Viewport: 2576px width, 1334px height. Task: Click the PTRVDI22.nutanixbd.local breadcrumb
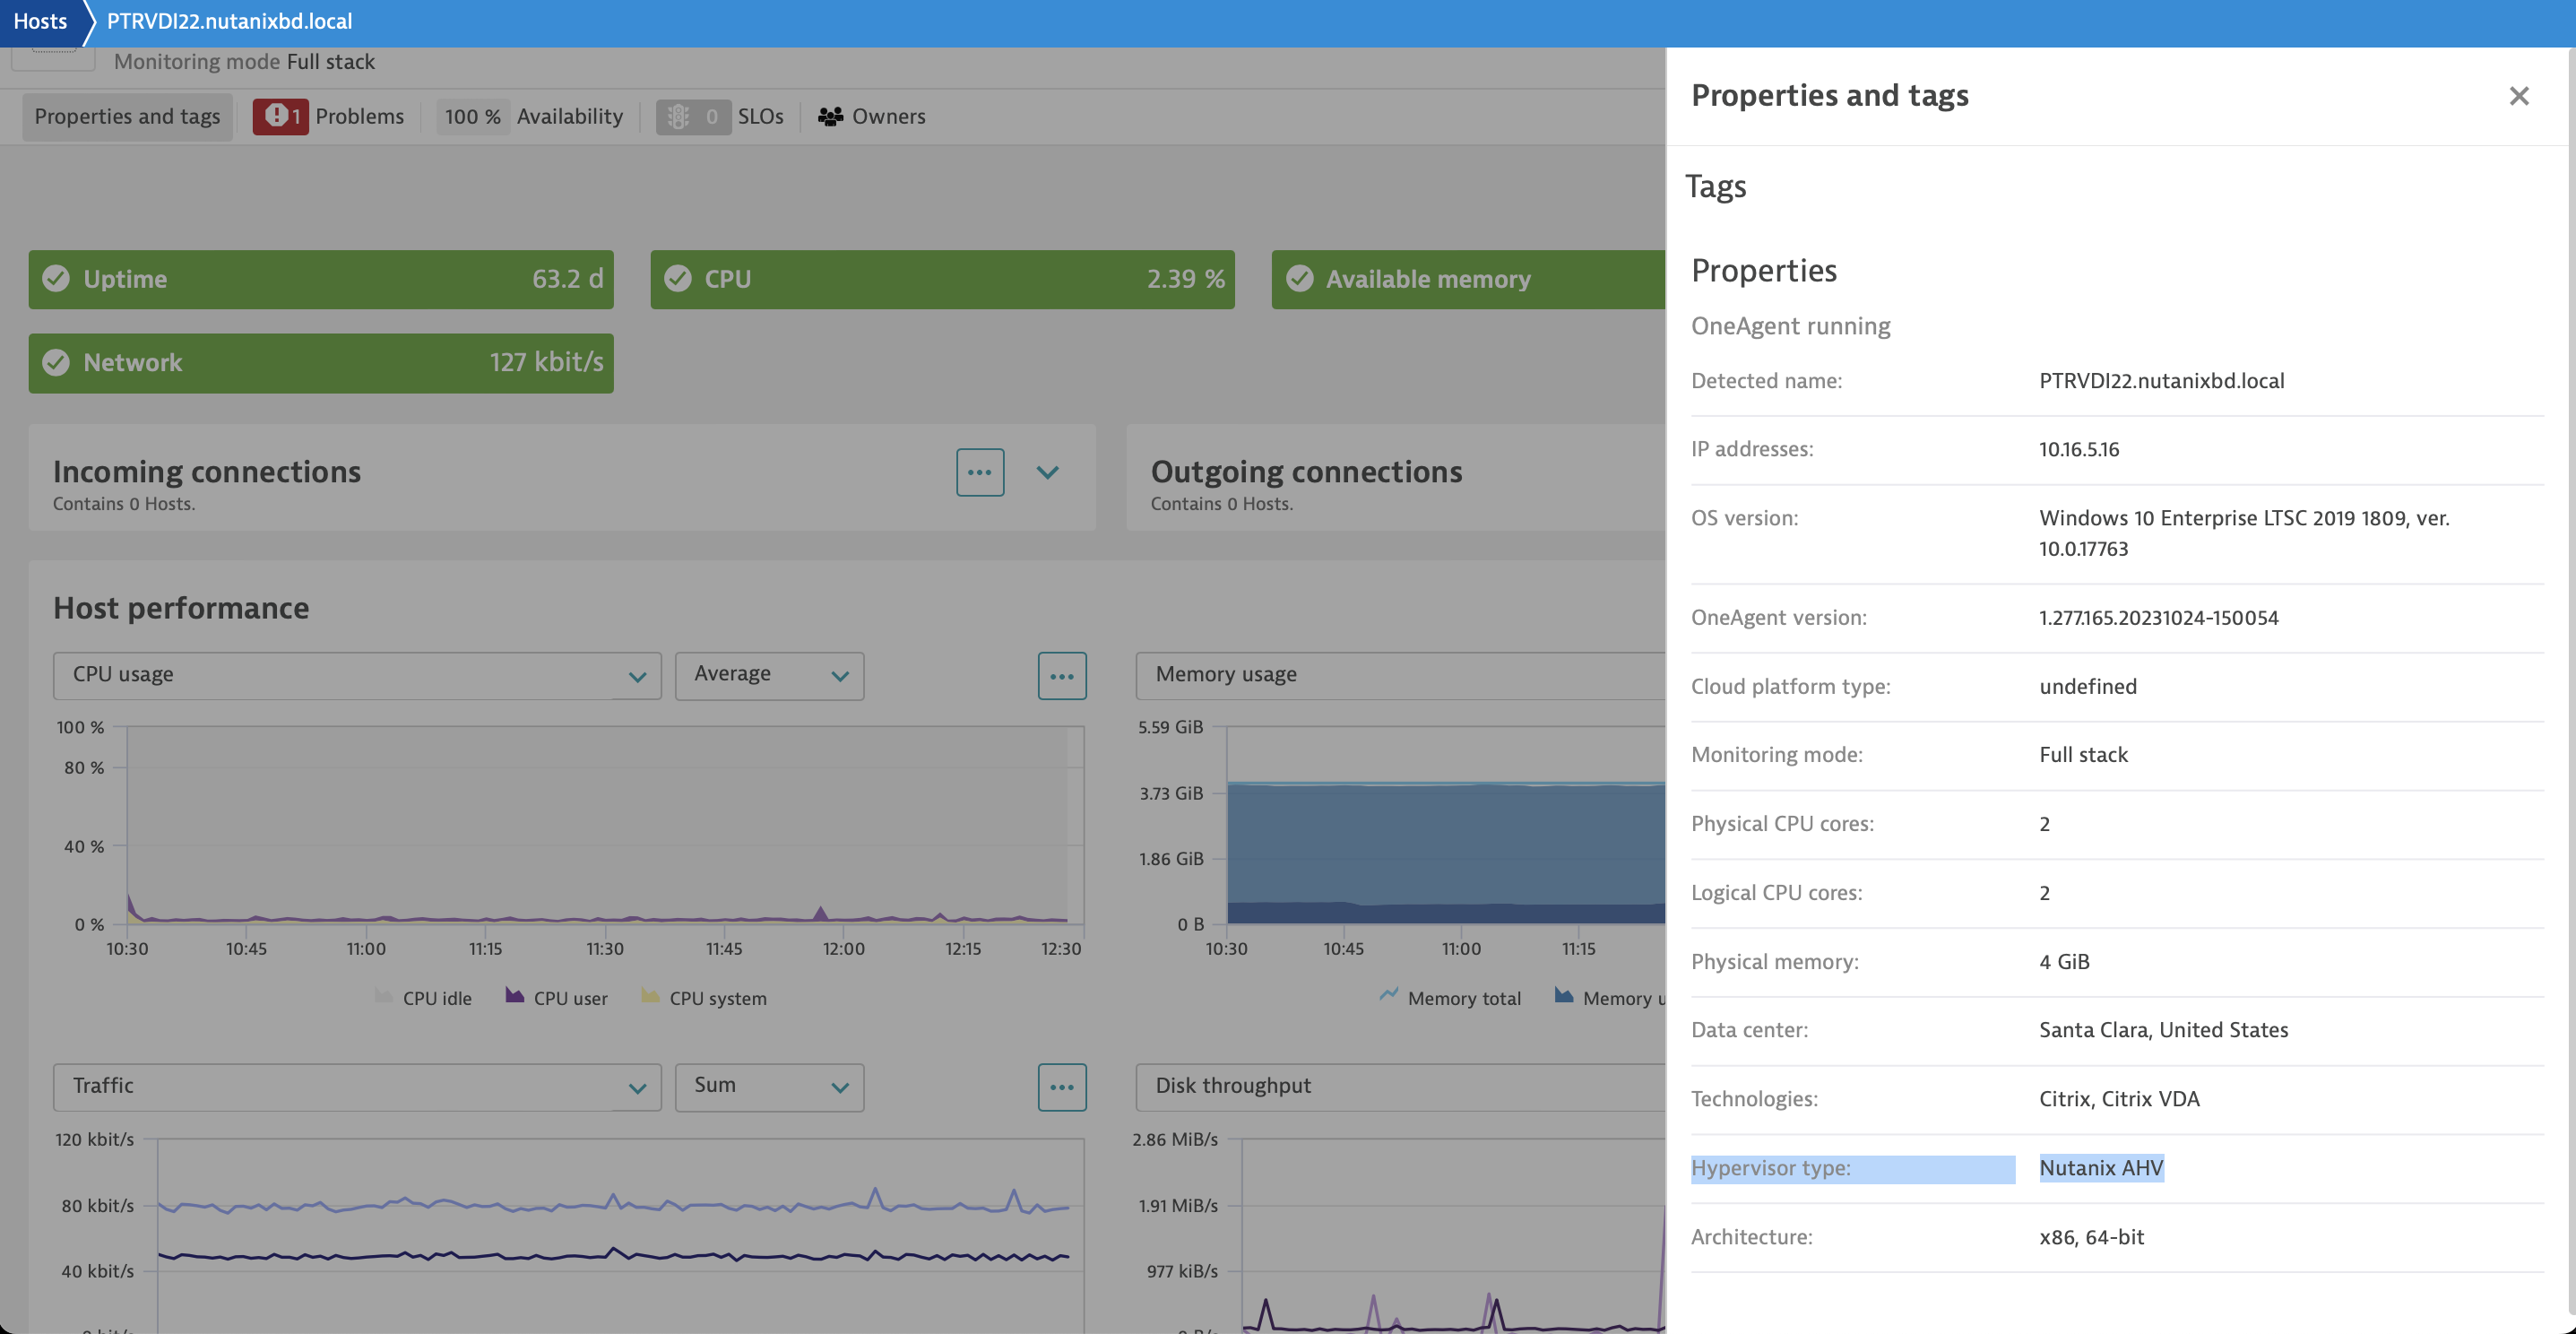coord(229,21)
